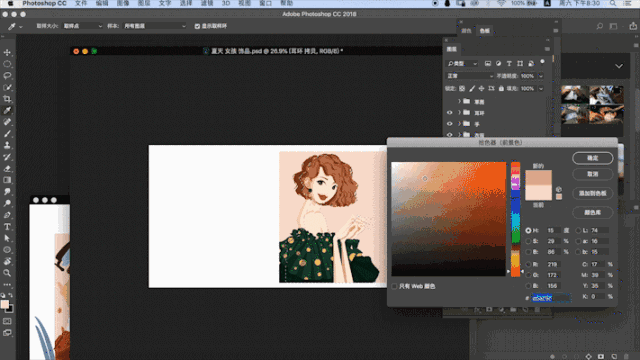The image size is (640, 360).
Task: Select the S saturation radio button
Action: point(529,241)
